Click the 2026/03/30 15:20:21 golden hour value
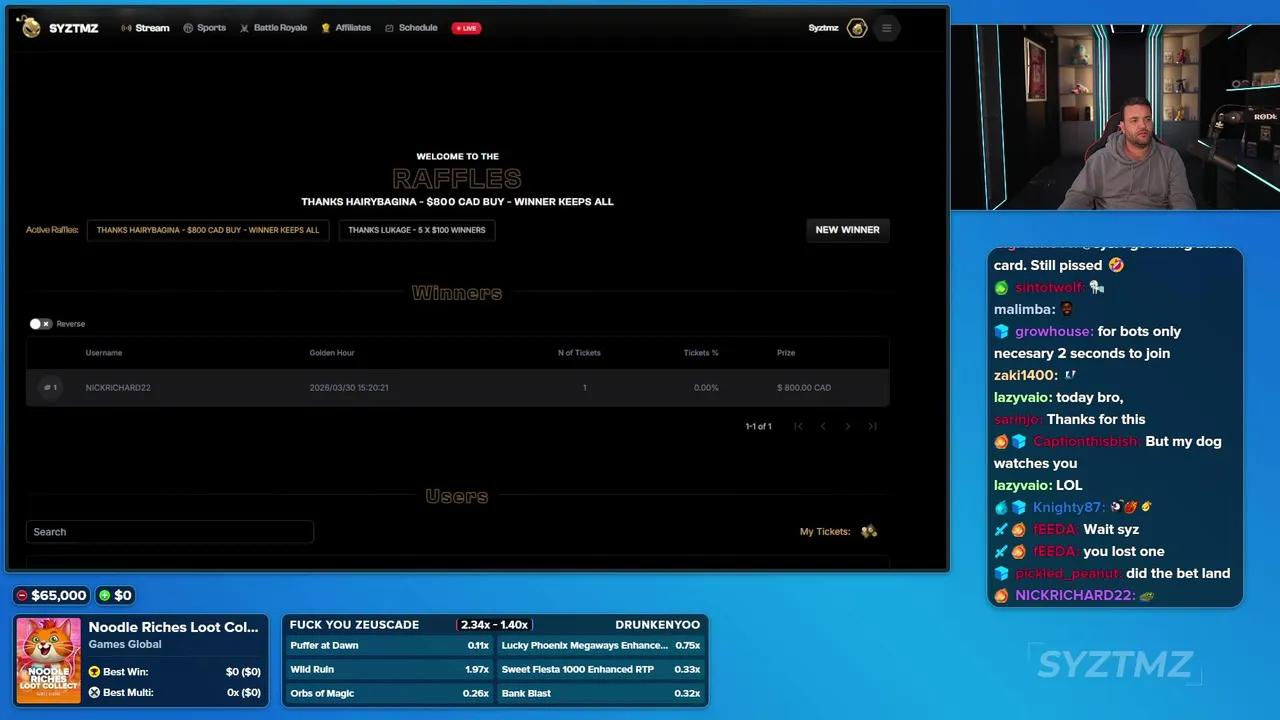Screen dimensions: 1280x720 (x=349, y=388)
